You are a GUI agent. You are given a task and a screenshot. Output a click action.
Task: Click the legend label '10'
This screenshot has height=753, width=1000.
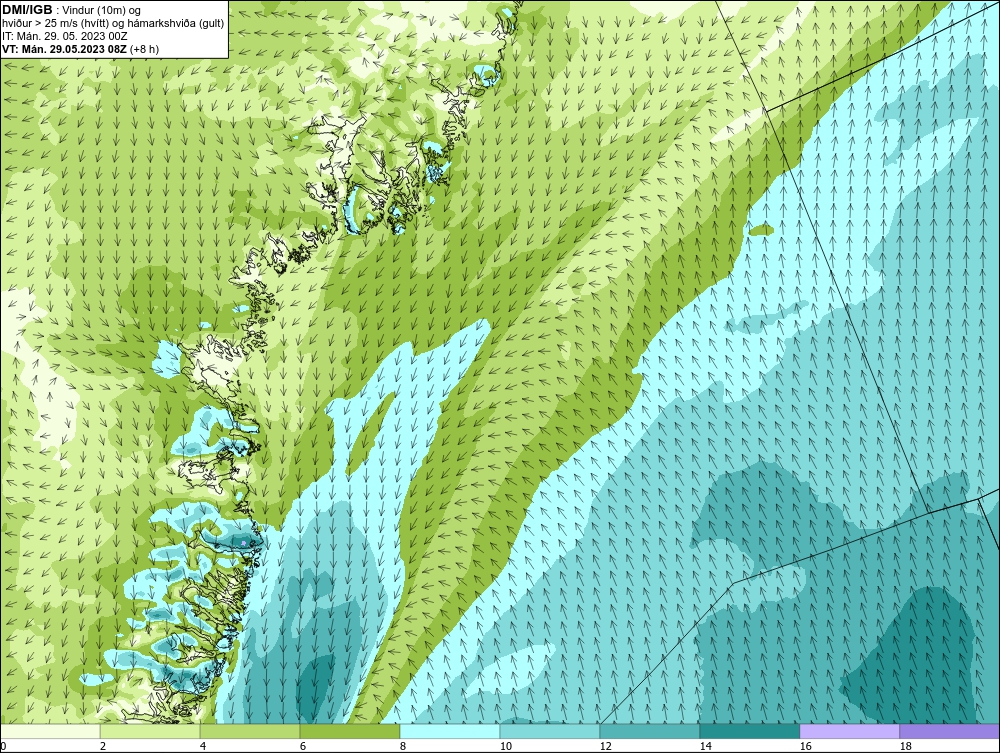click(506, 746)
